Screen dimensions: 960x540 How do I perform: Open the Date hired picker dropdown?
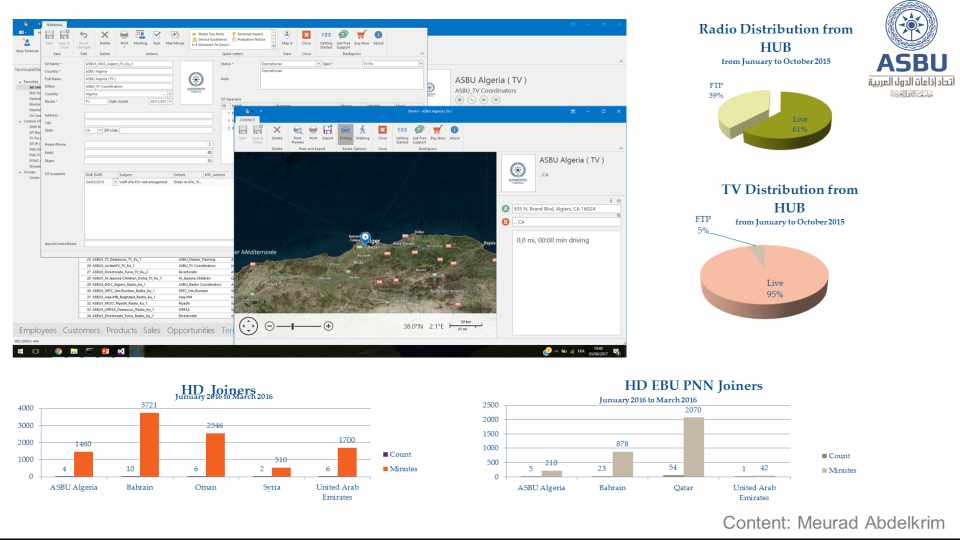(x=170, y=101)
